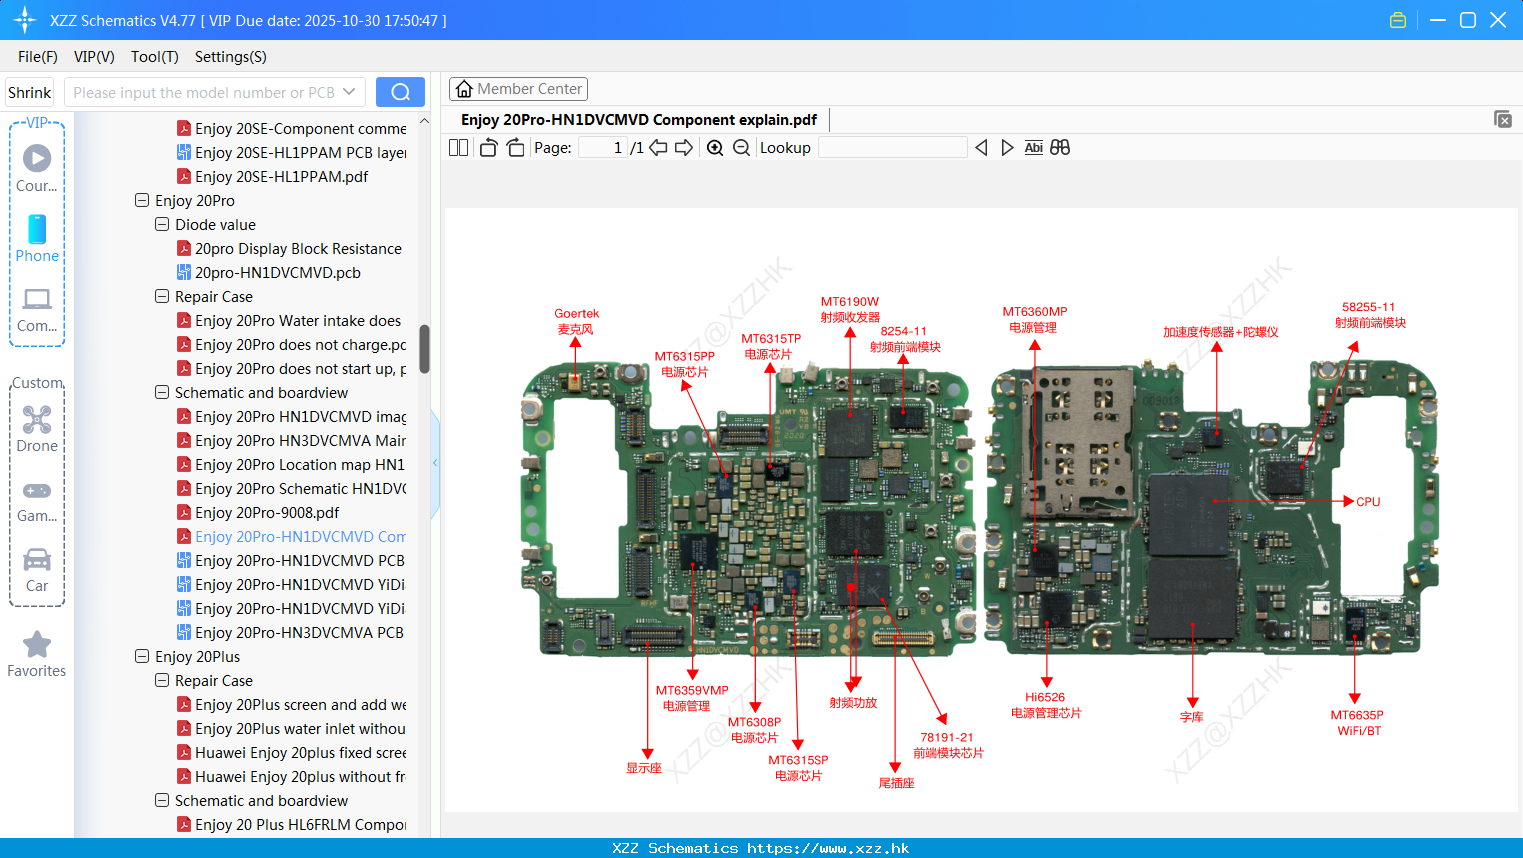
Task: Toggle whole-word match Abi icon
Action: click(x=1034, y=148)
